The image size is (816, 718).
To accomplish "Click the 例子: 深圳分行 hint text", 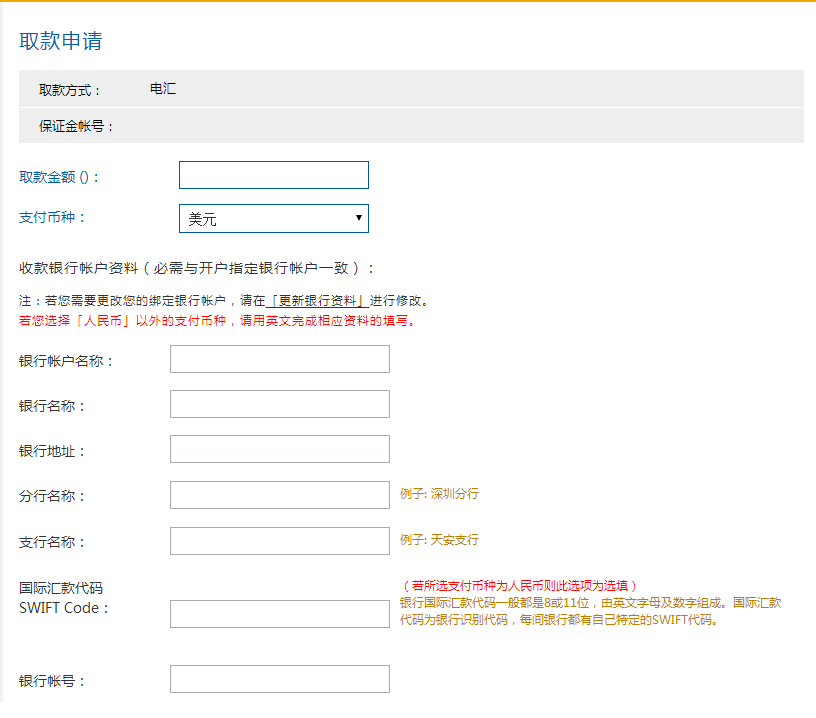I will coord(439,494).
